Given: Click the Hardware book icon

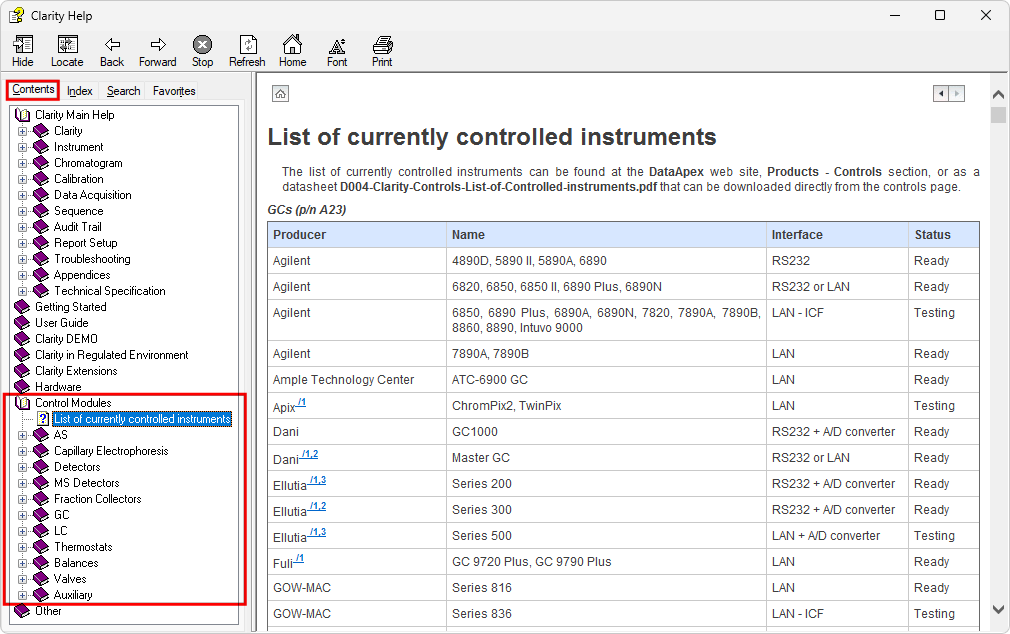Looking at the screenshot, I should pyautogui.click(x=22, y=387).
